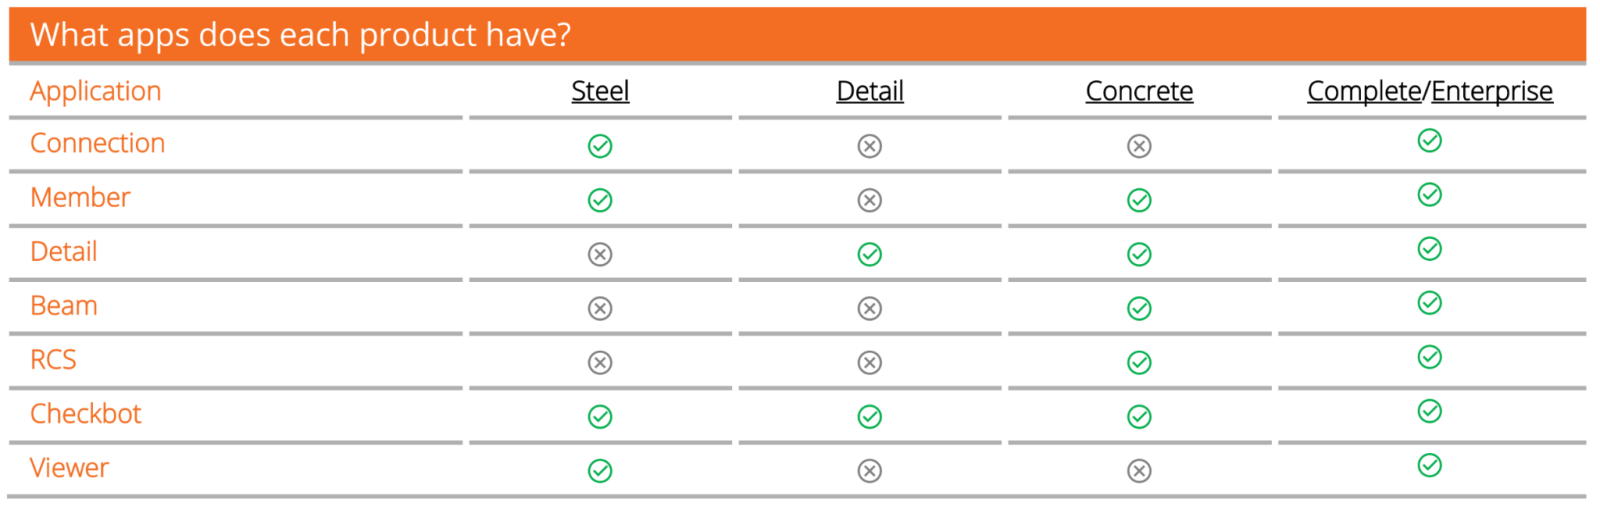Click the green check for Complete/Enterprise Viewer
This screenshot has height=510, width=1600.
pos(1430,465)
